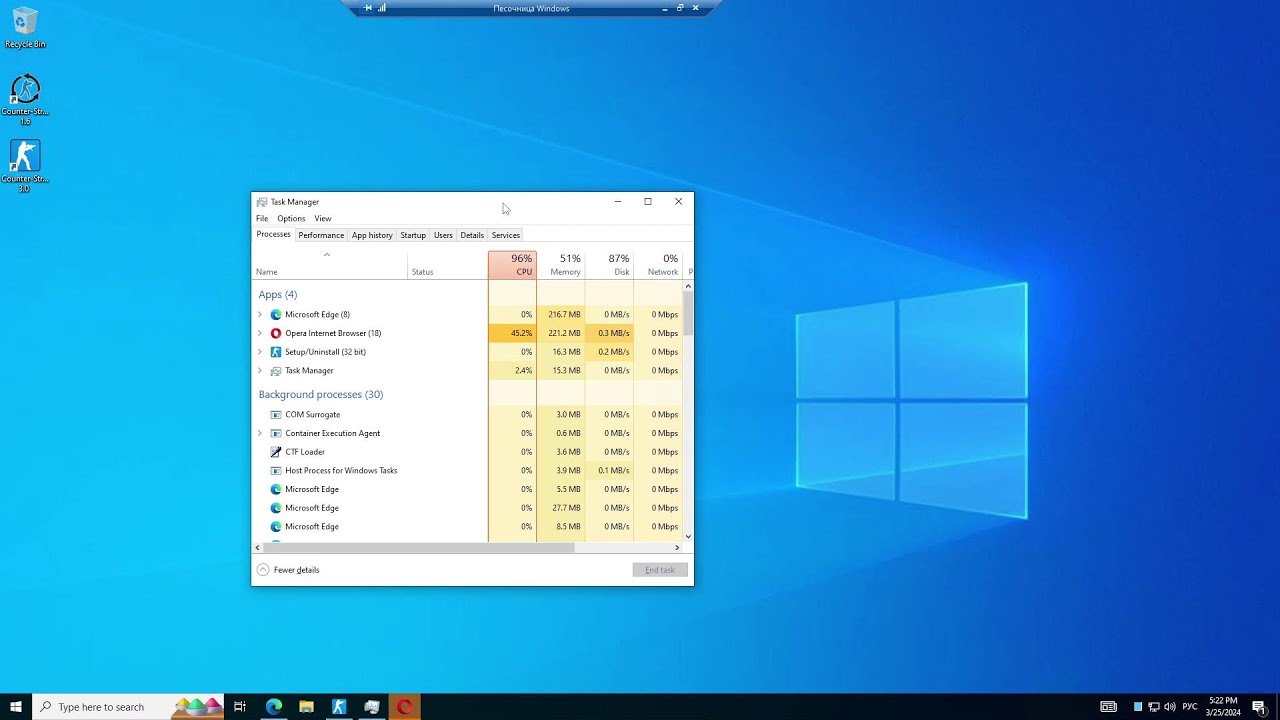Image resolution: width=1280 pixels, height=720 pixels.
Task: Select the Opera 45.2% CPU cell
Action: click(513, 333)
